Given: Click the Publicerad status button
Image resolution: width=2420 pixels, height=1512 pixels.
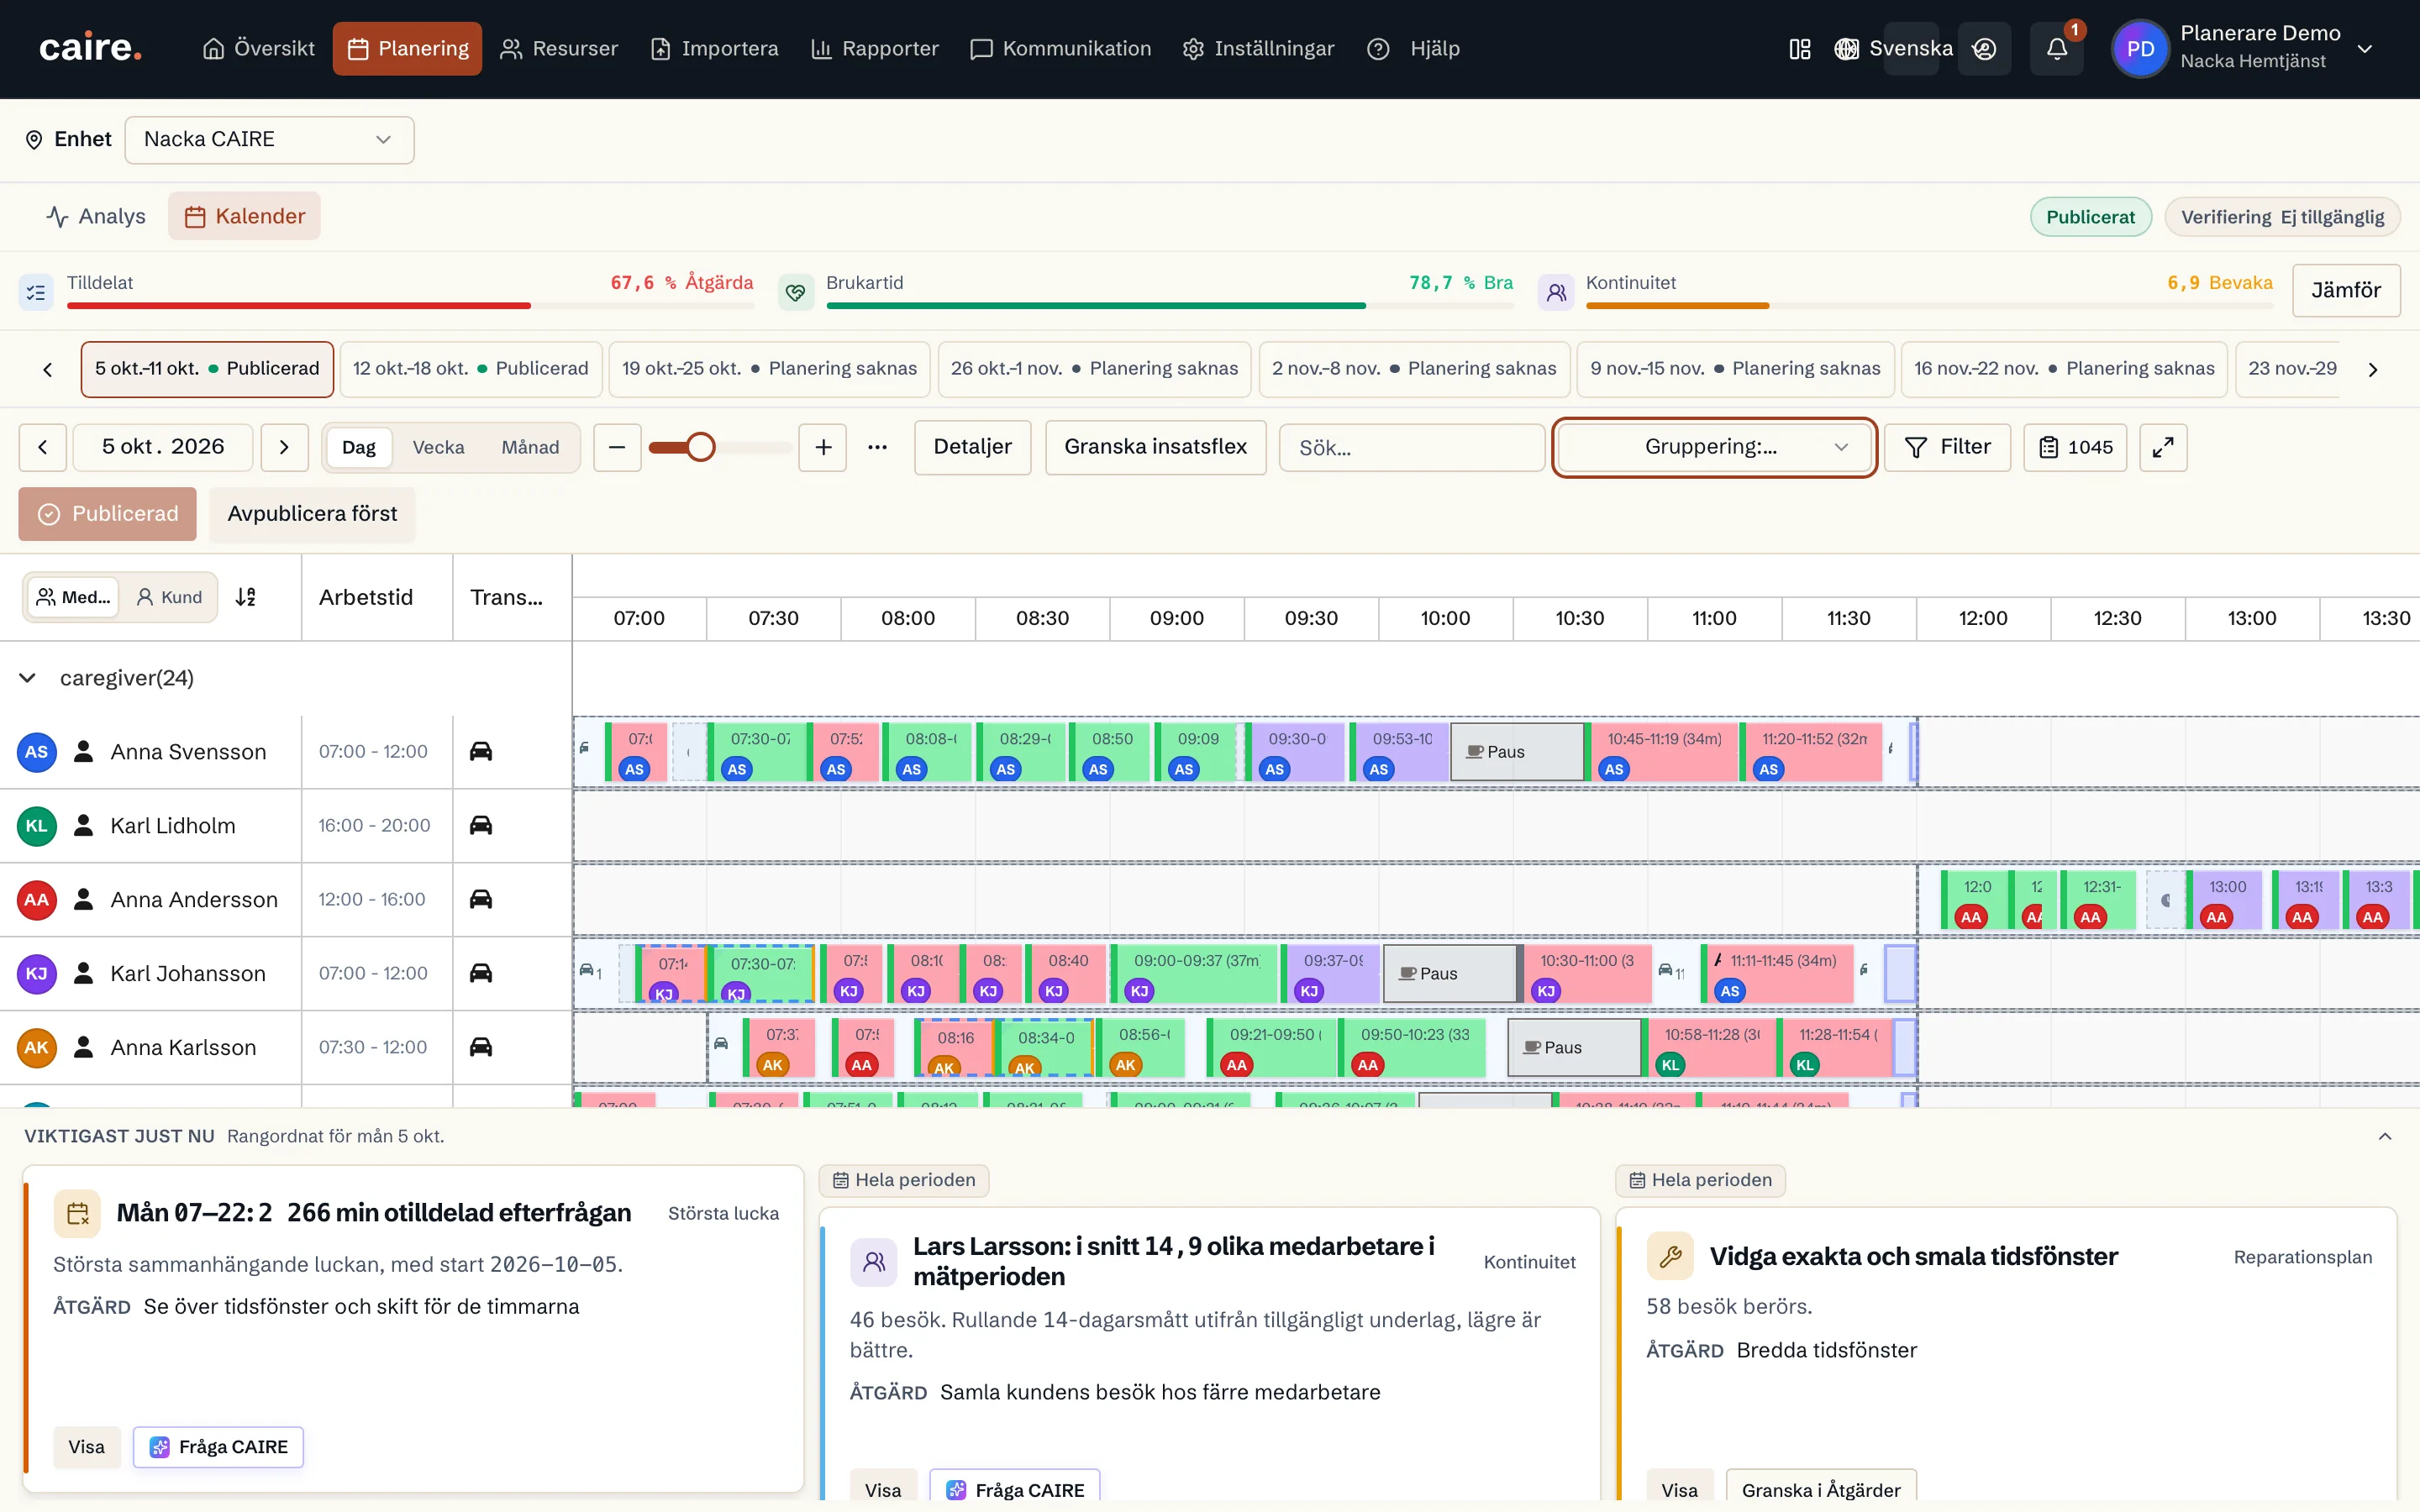Looking at the screenshot, I should (107, 514).
